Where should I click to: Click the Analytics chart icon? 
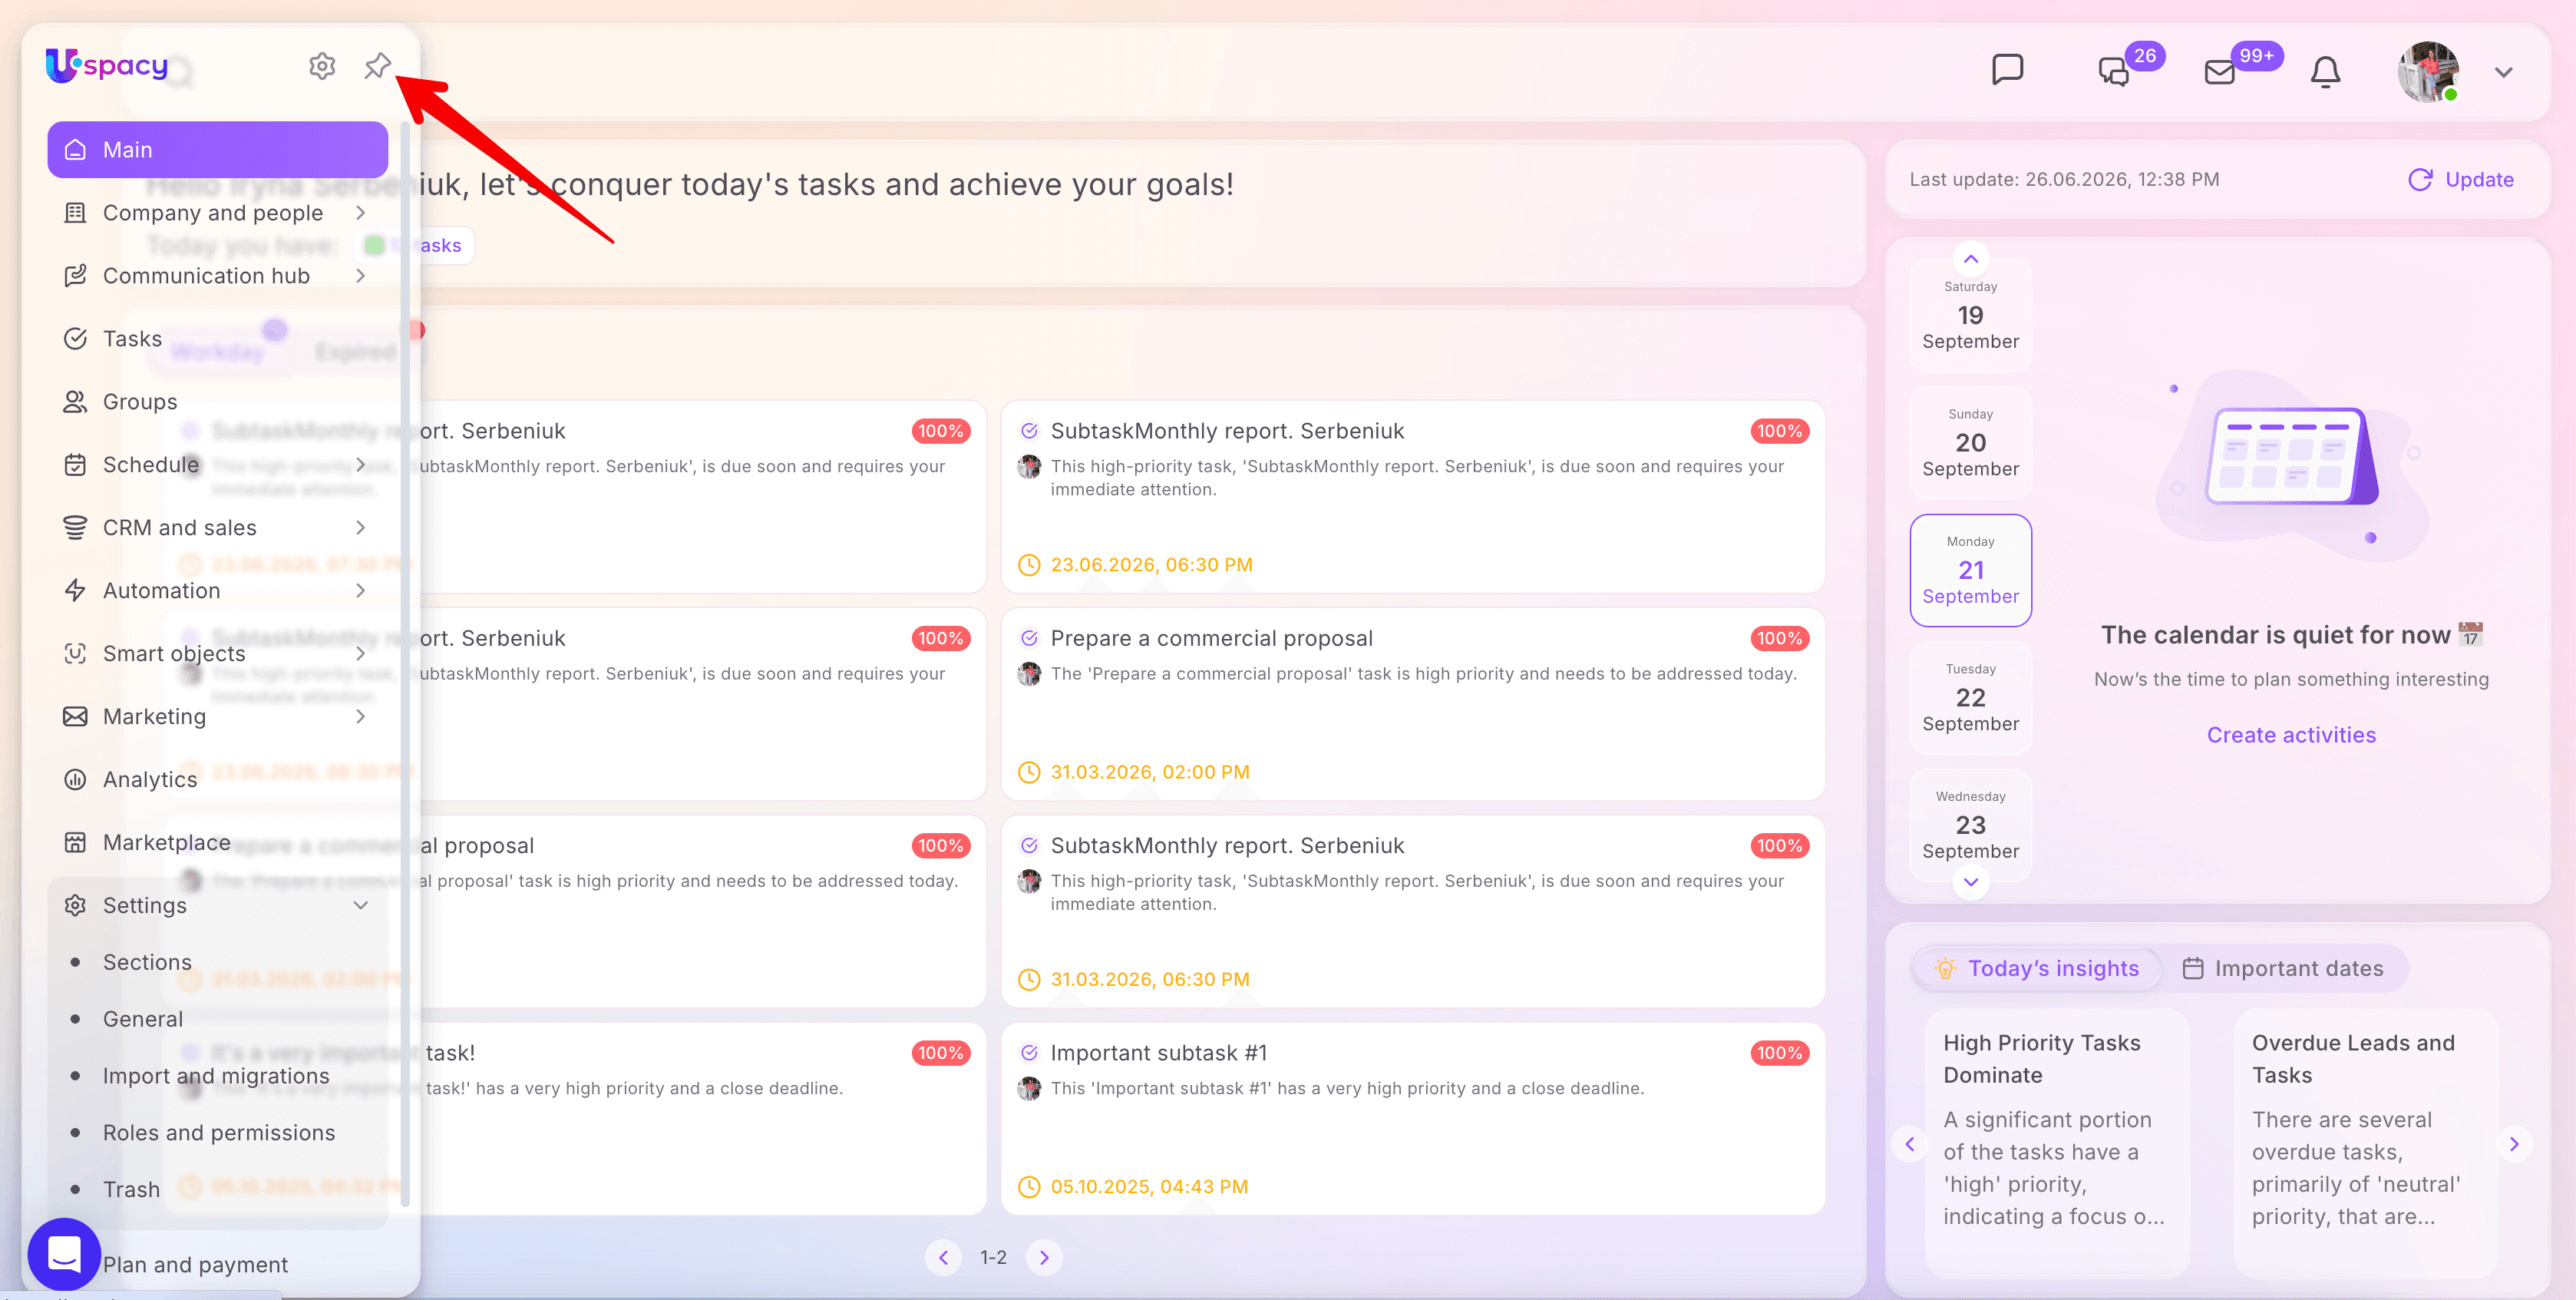[x=75, y=780]
